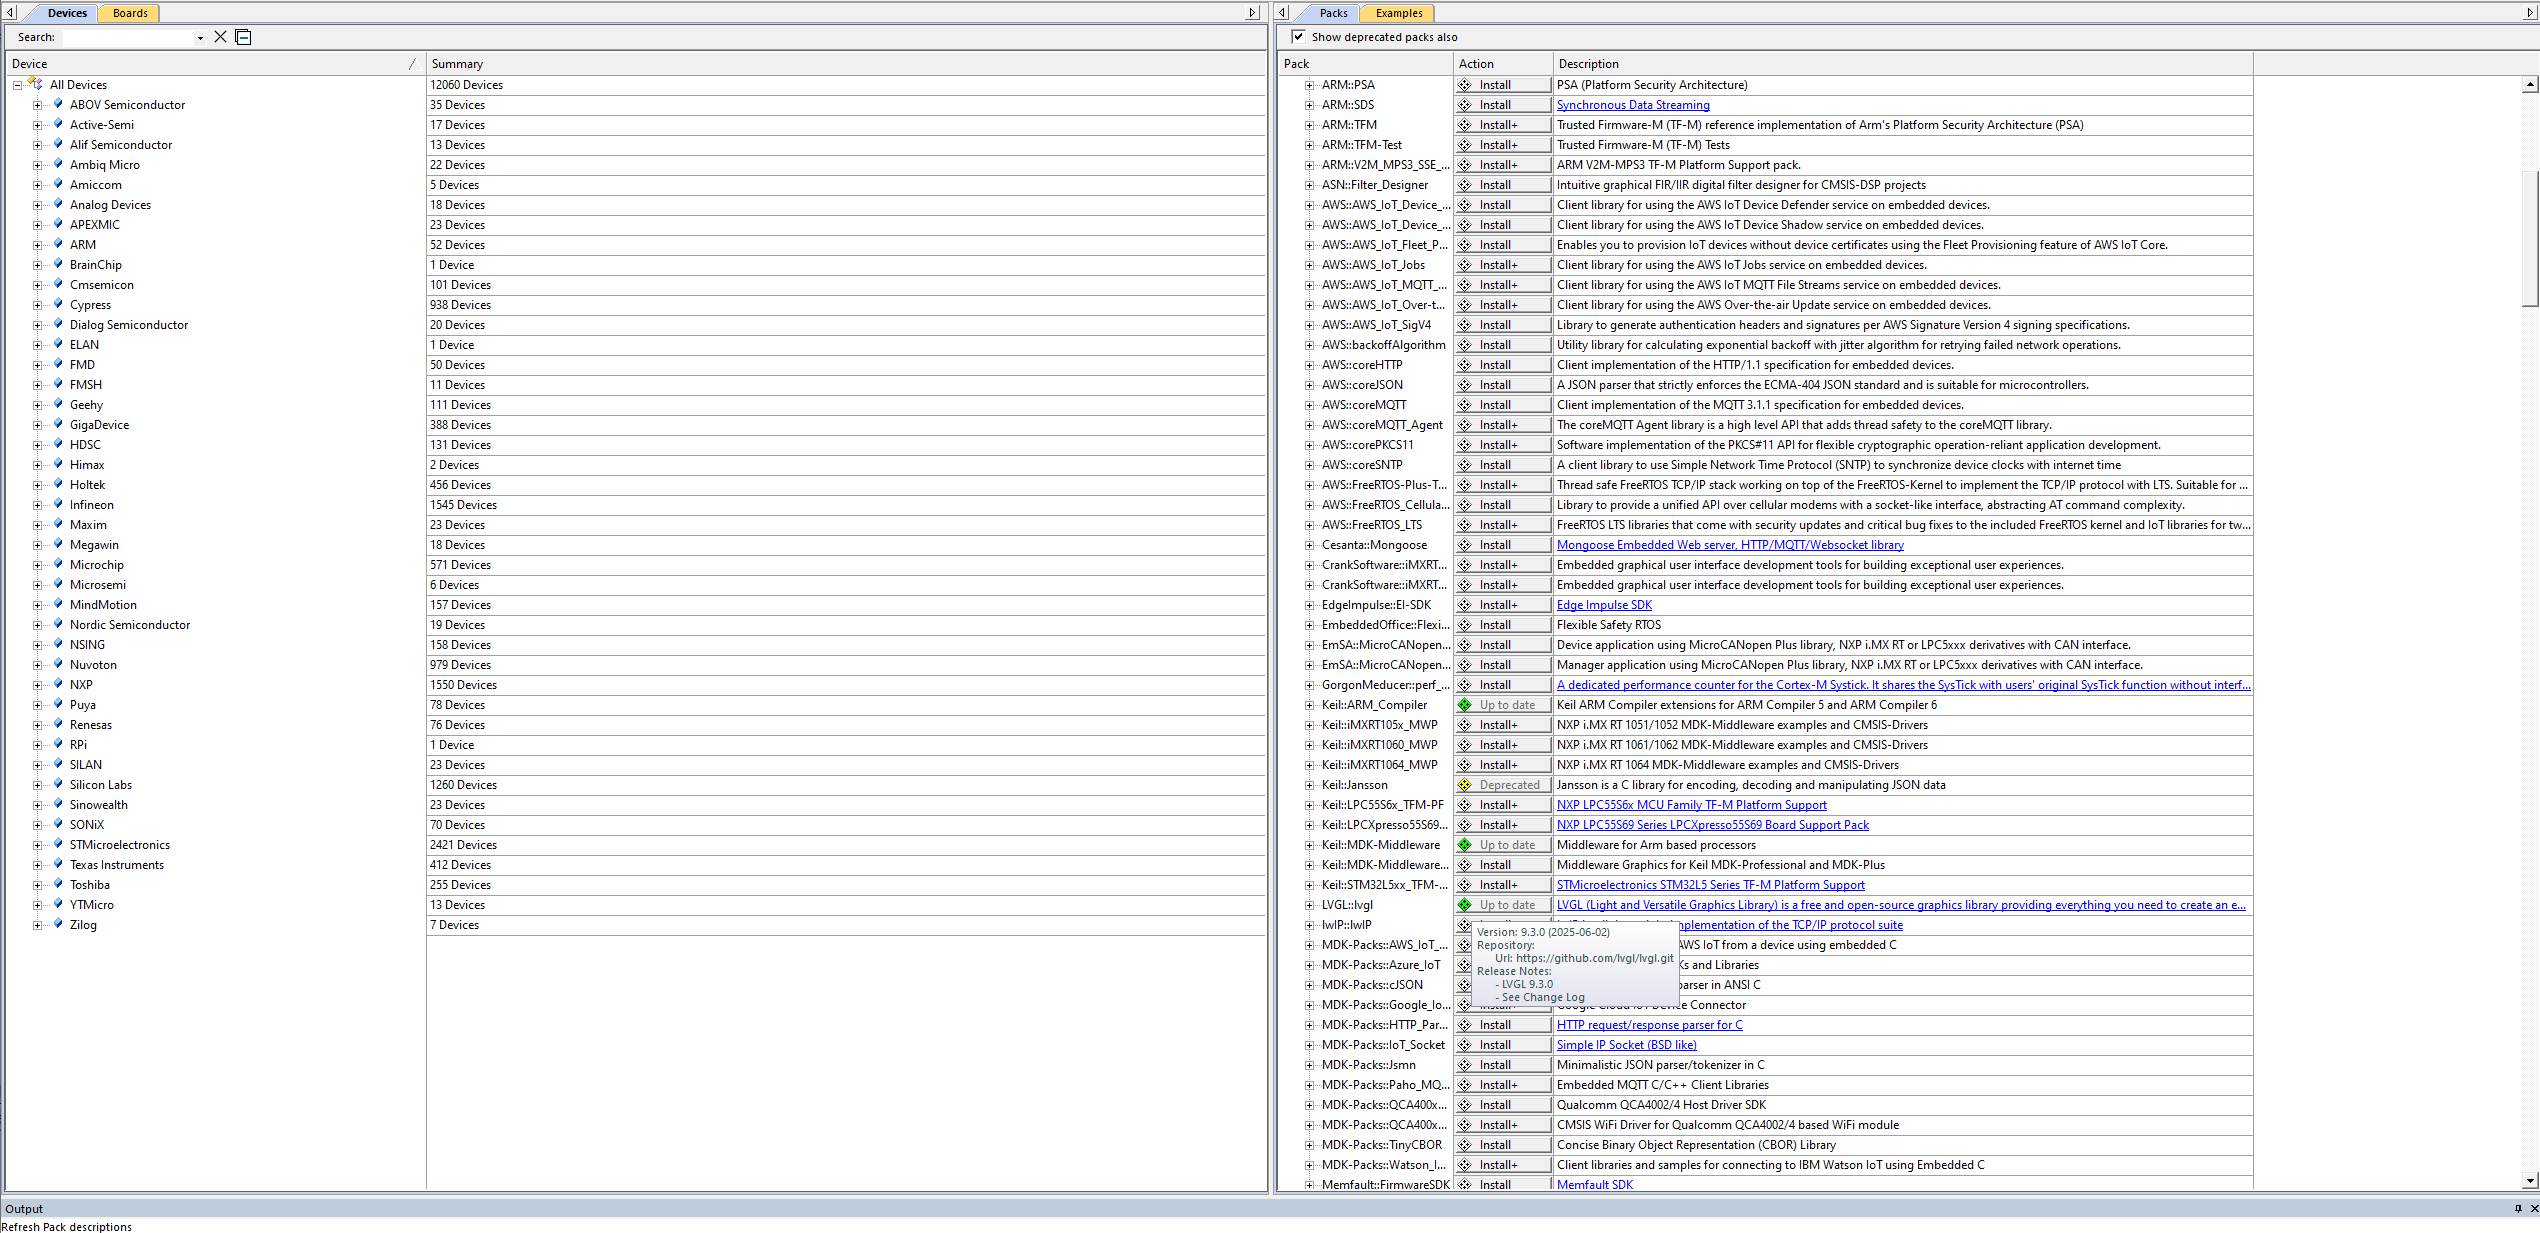
Task: Click the pin icon of the Output panel
Action: [x=2518, y=1208]
